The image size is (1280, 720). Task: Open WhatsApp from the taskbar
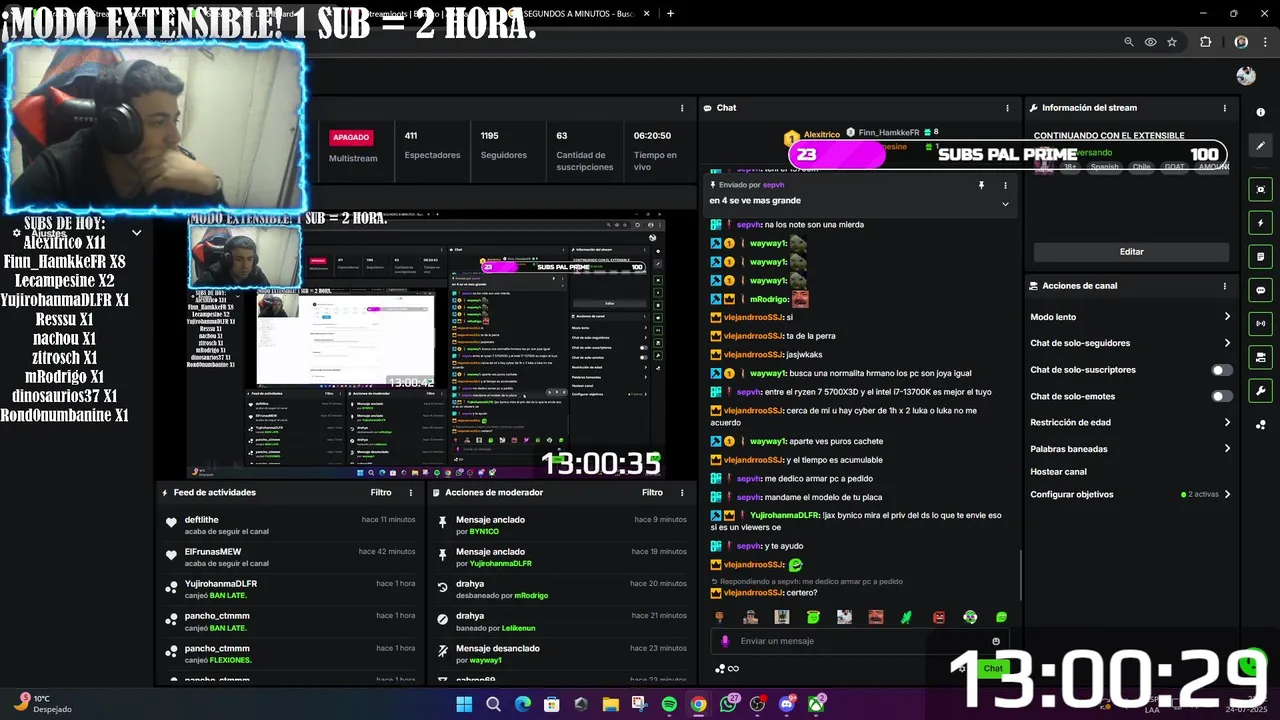[x=728, y=705]
